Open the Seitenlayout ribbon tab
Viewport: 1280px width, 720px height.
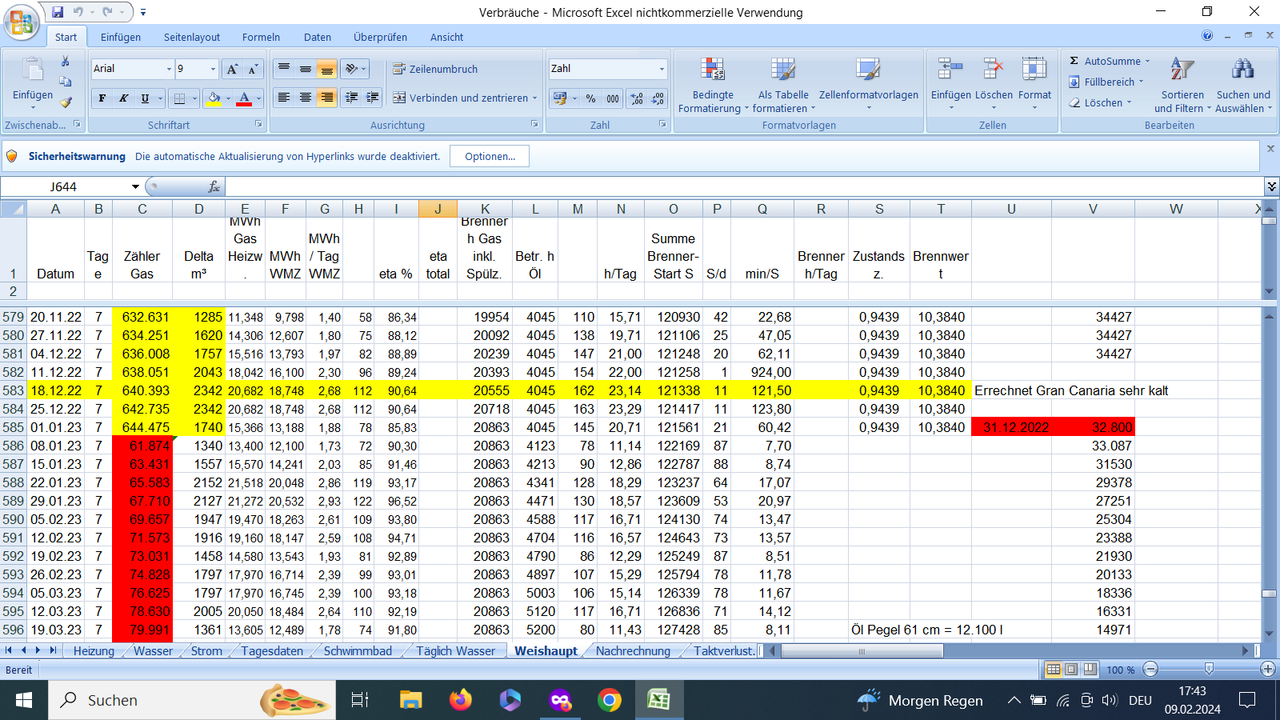coord(192,37)
